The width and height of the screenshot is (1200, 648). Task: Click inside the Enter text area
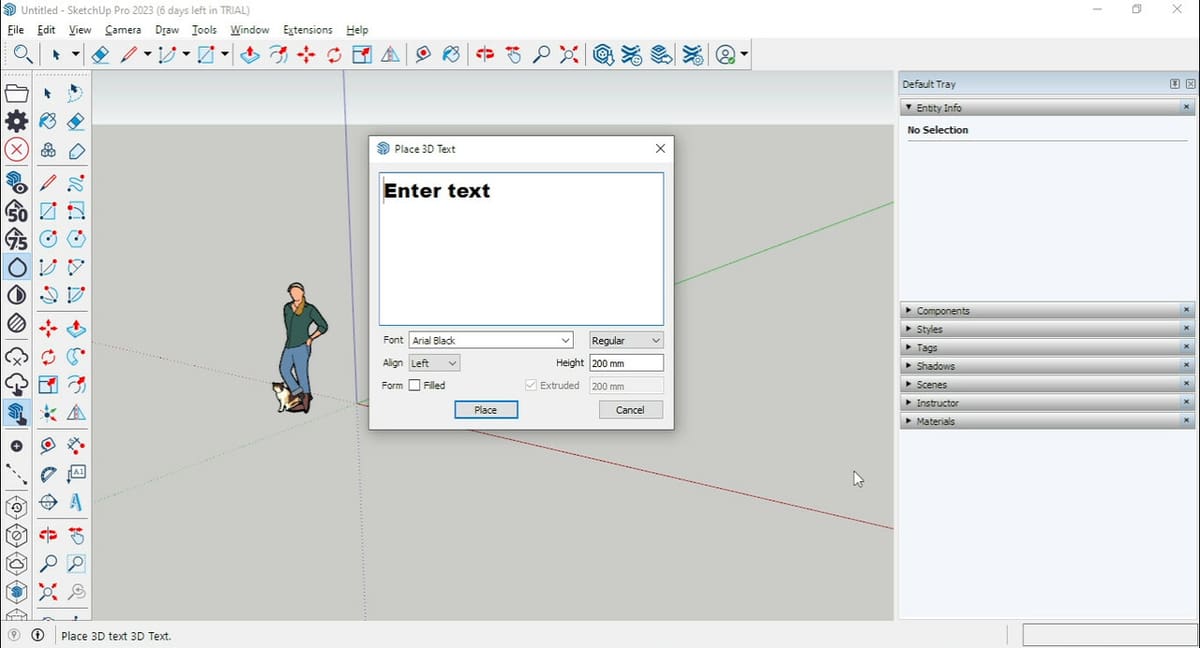pyautogui.click(x=521, y=248)
